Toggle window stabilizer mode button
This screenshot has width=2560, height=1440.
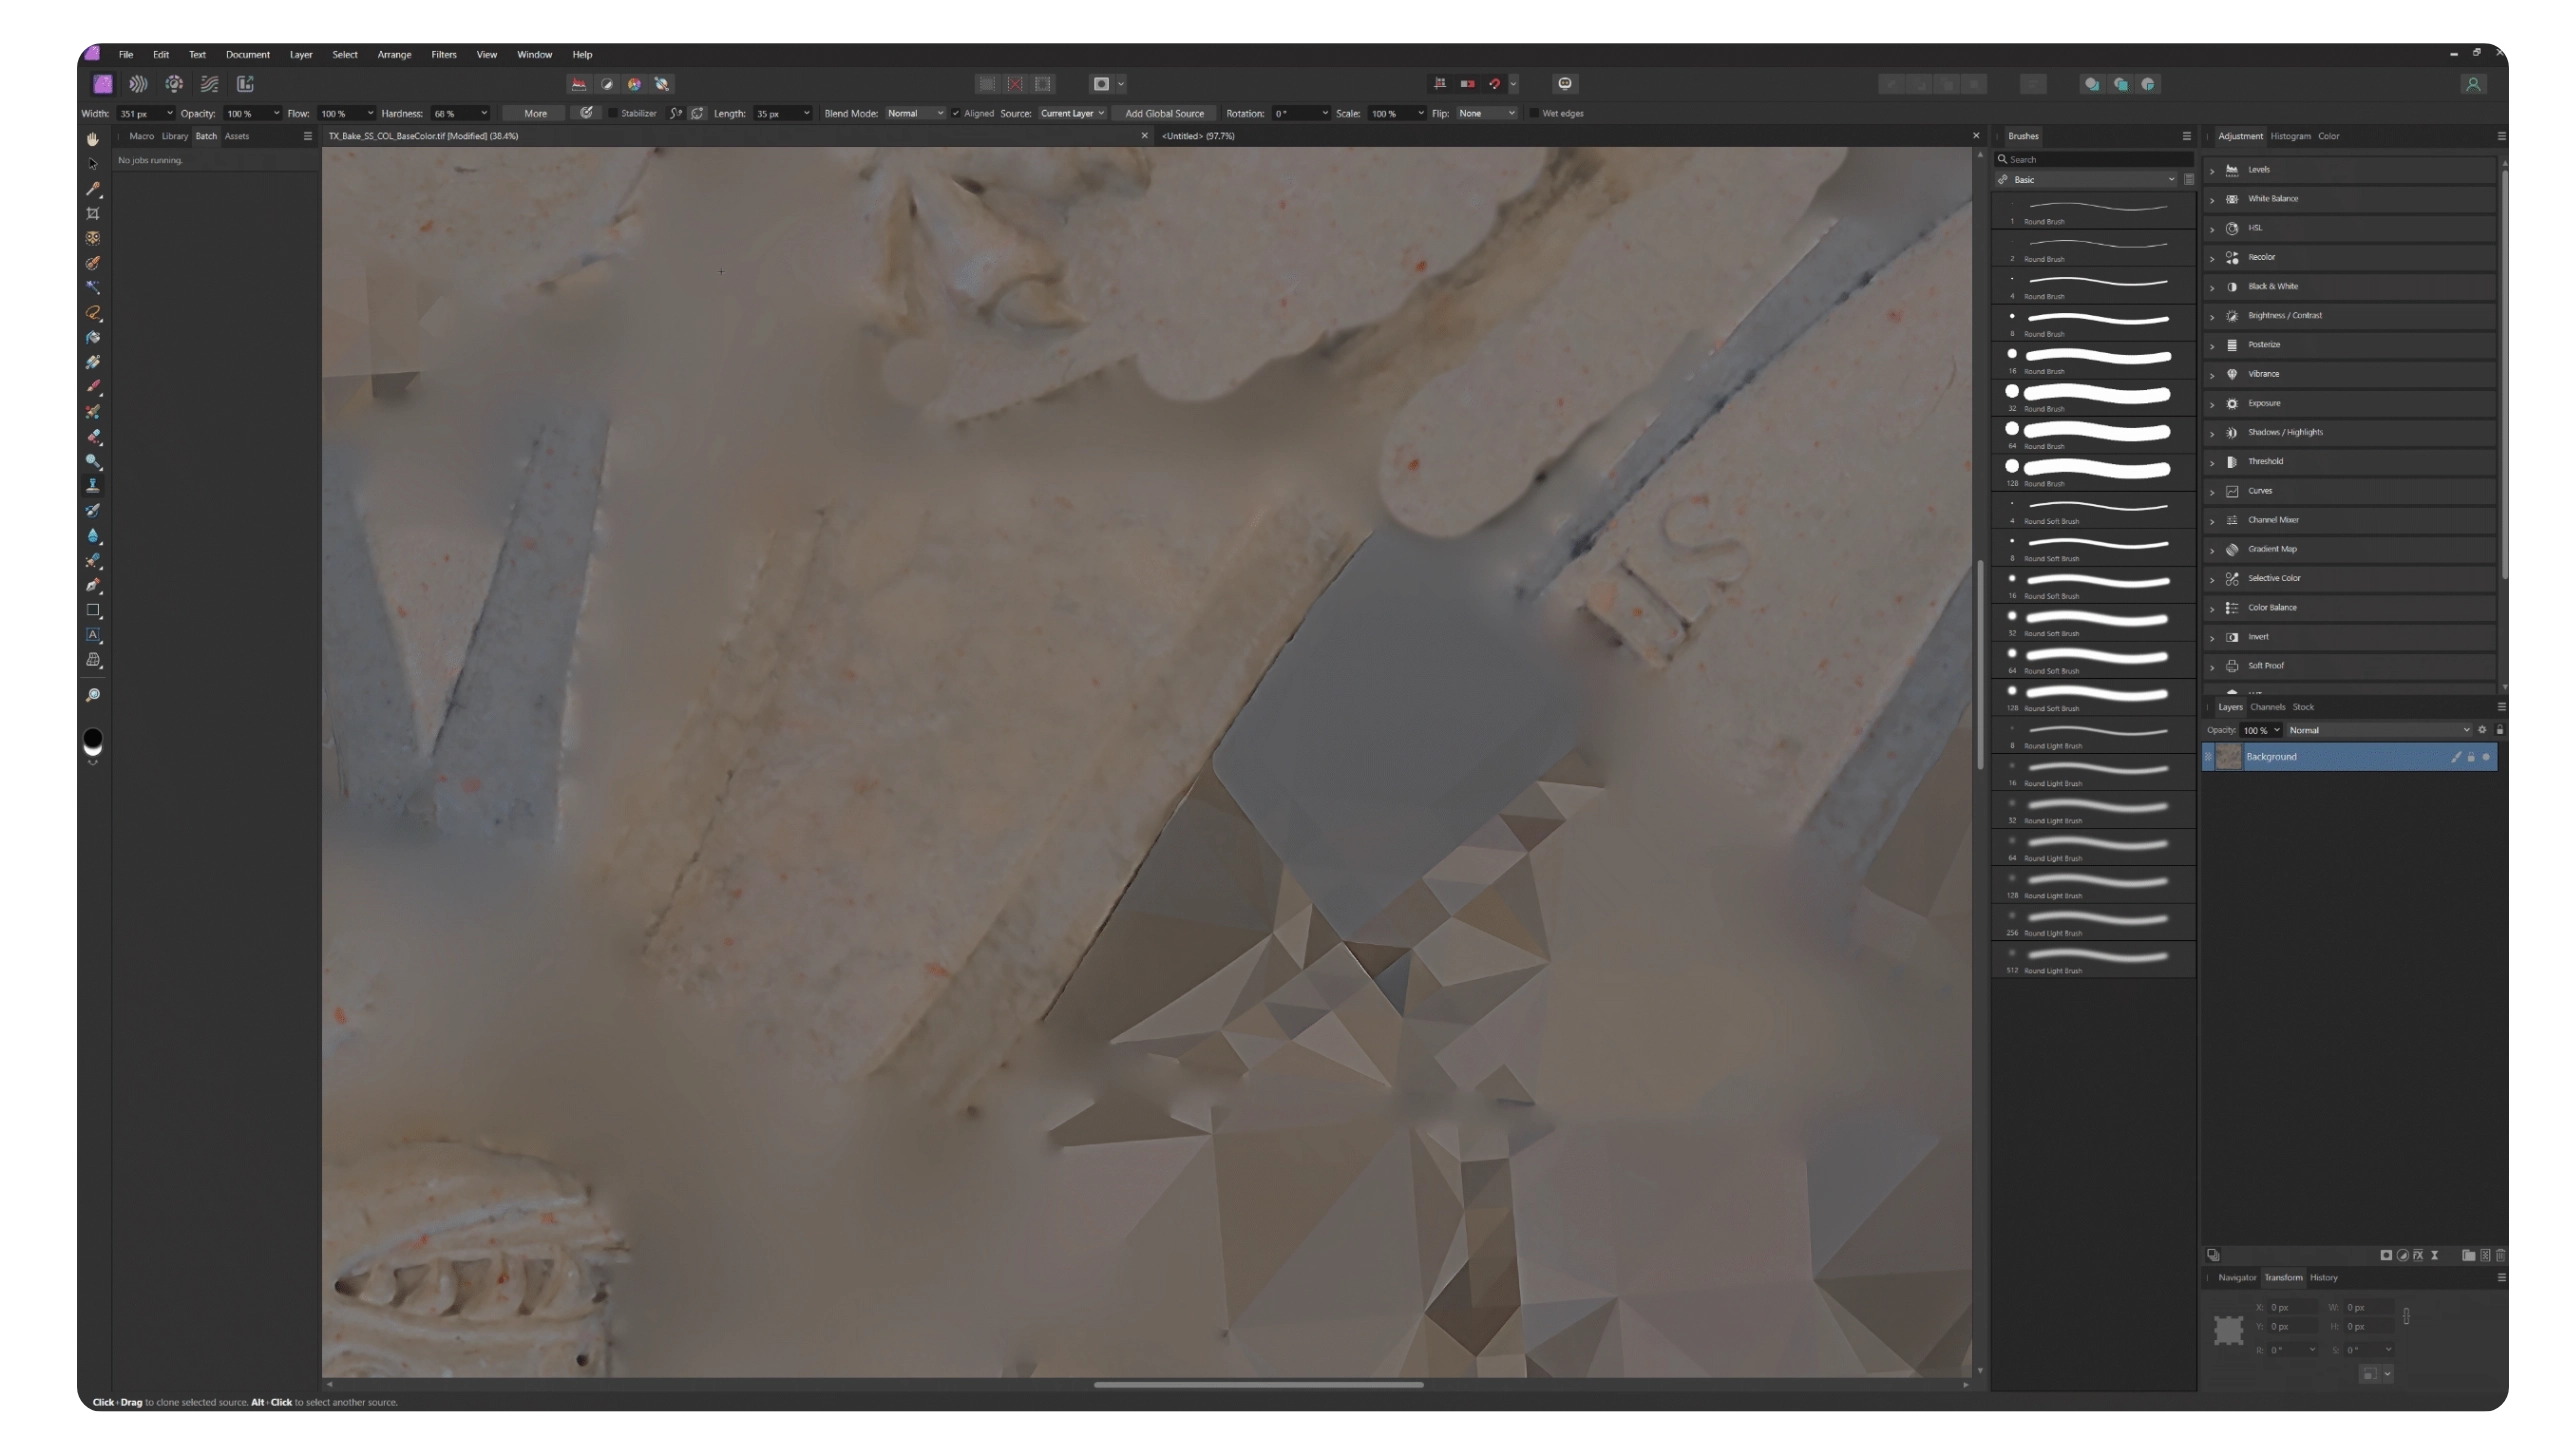697,113
